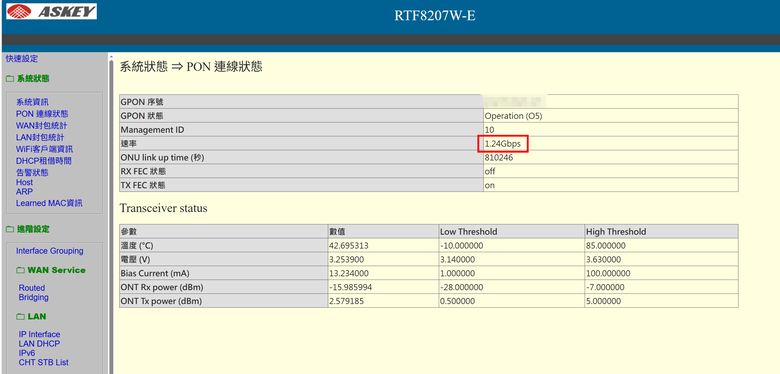This screenshot has width=780, height=374.
Task: Open WiFi客戶端資訊 page
Action: tap(44, 149)
